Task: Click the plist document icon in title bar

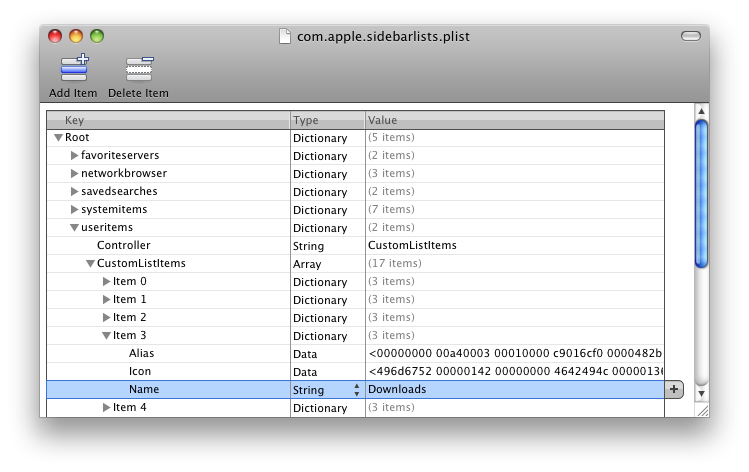Action: coord(285,36)
